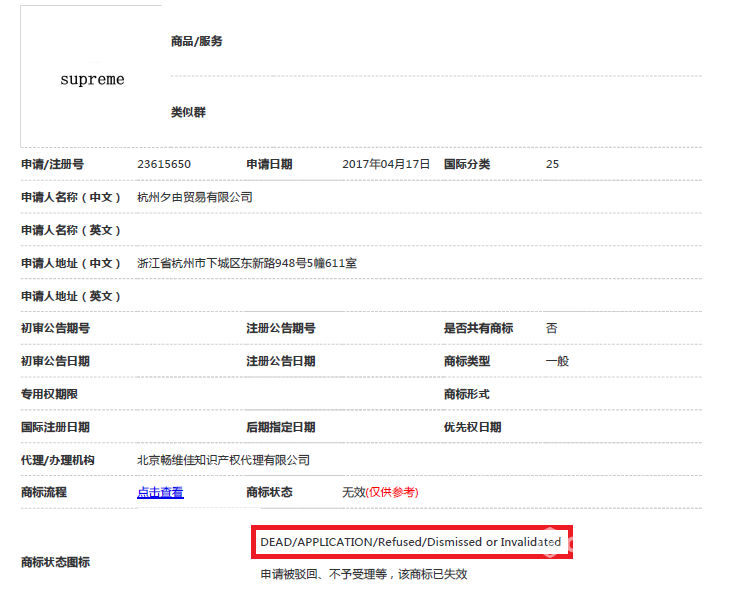Click the 申请人地址（中文） label
The width and height of the screenshot is (741, 599).
tap(71, 263)
